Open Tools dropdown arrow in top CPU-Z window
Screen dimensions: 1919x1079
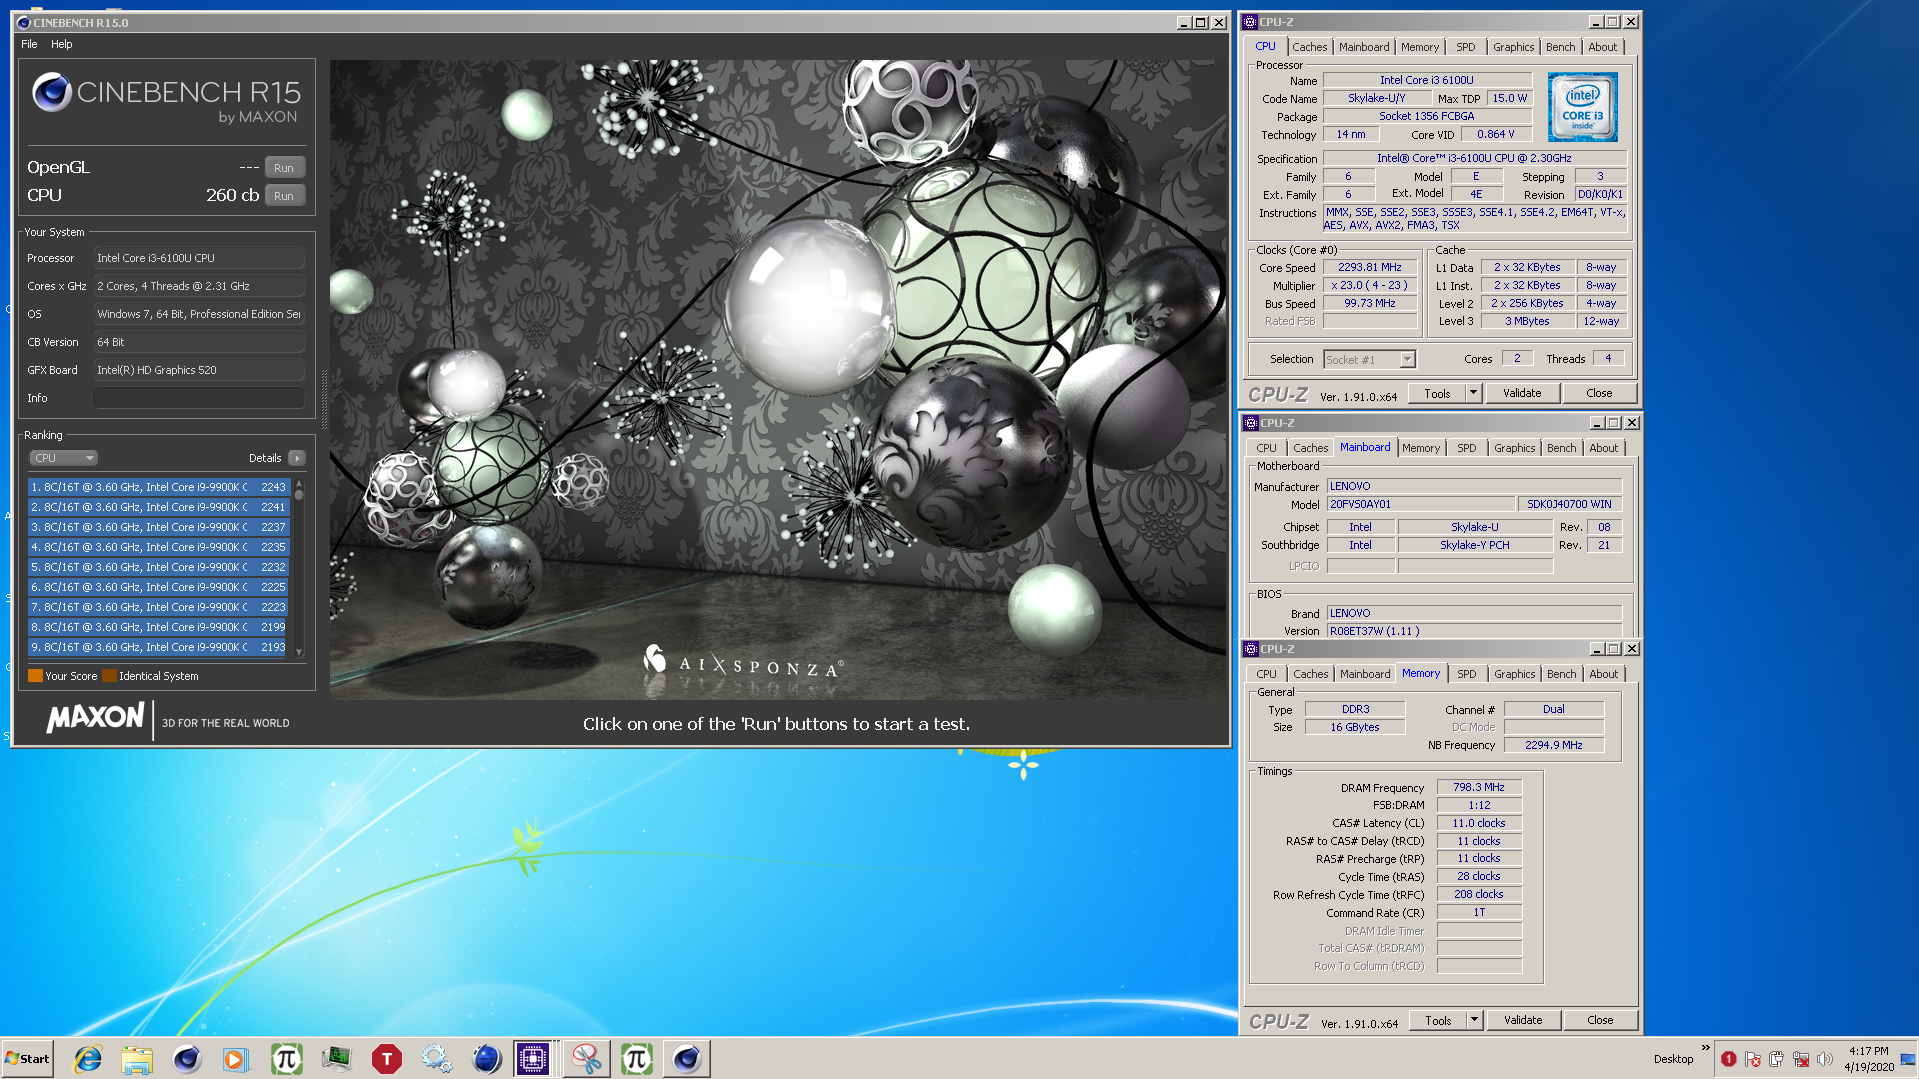[1473, 394]
